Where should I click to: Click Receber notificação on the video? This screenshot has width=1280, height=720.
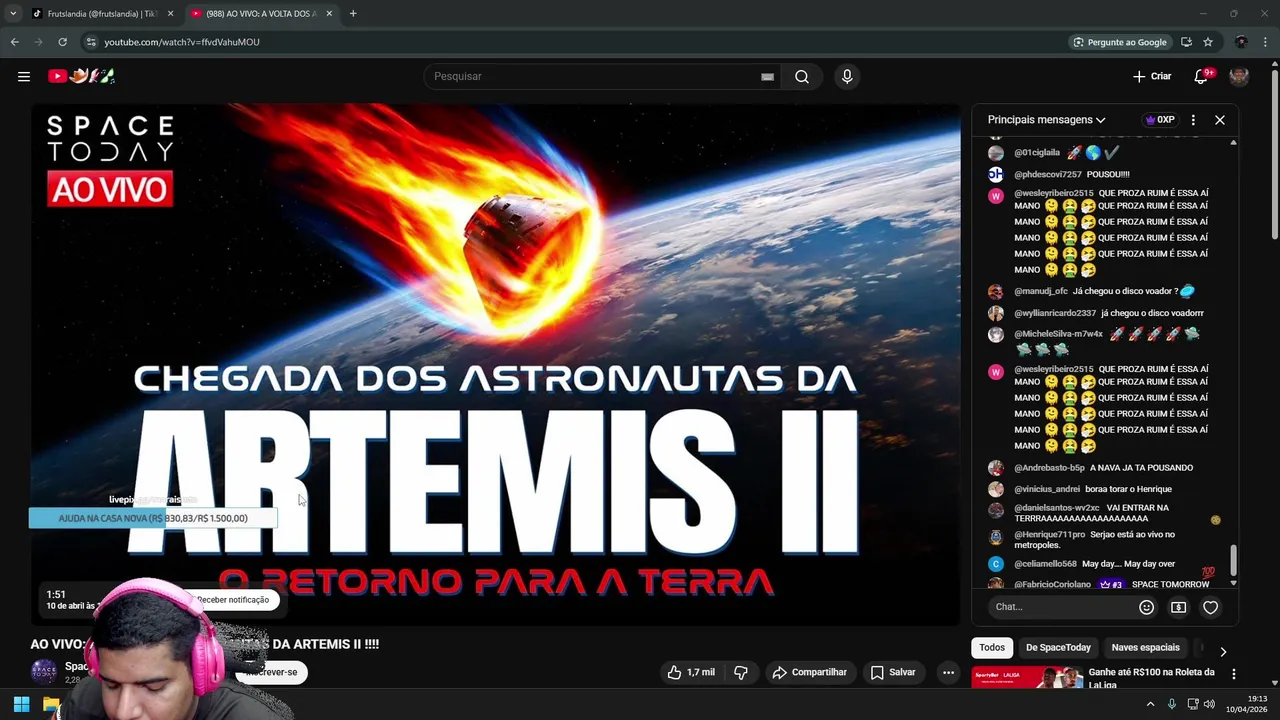[232, 600]
